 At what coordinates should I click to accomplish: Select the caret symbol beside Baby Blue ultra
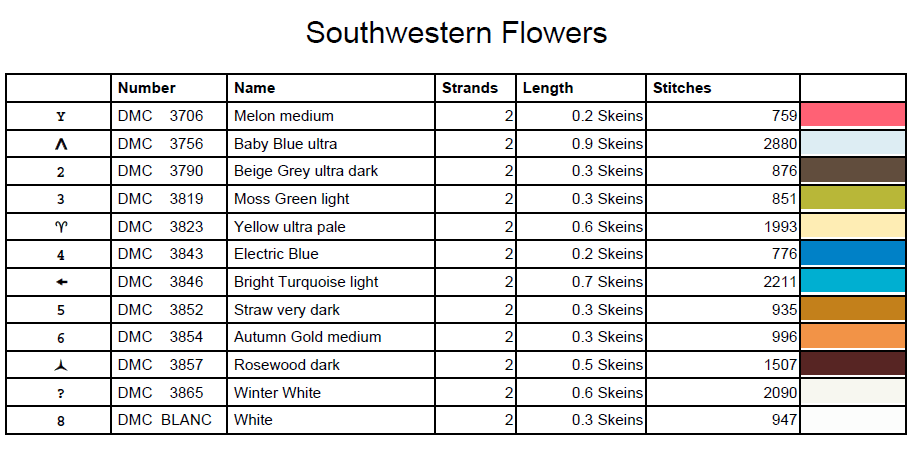(61, 144)
